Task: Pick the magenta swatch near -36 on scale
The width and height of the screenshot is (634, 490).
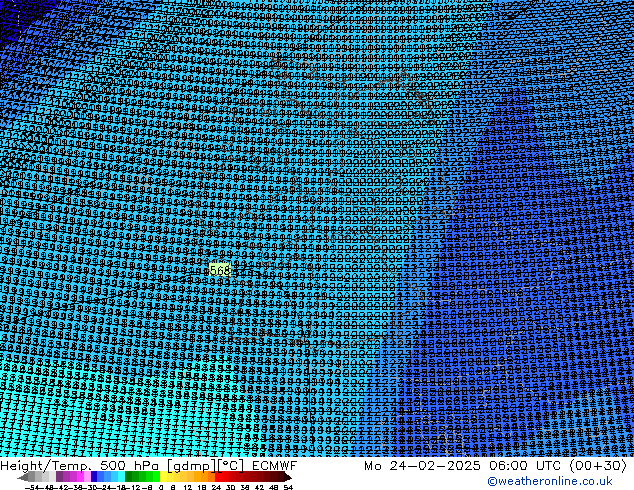Action: pyautogui.click(x=80, y=477)
